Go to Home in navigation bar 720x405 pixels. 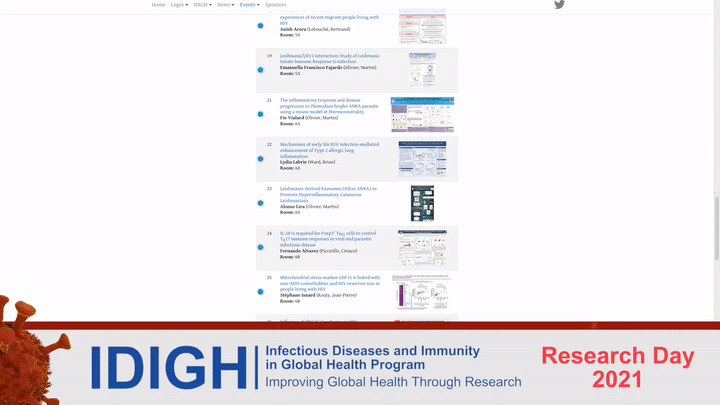pyautogui.click(x=158, y=5)
